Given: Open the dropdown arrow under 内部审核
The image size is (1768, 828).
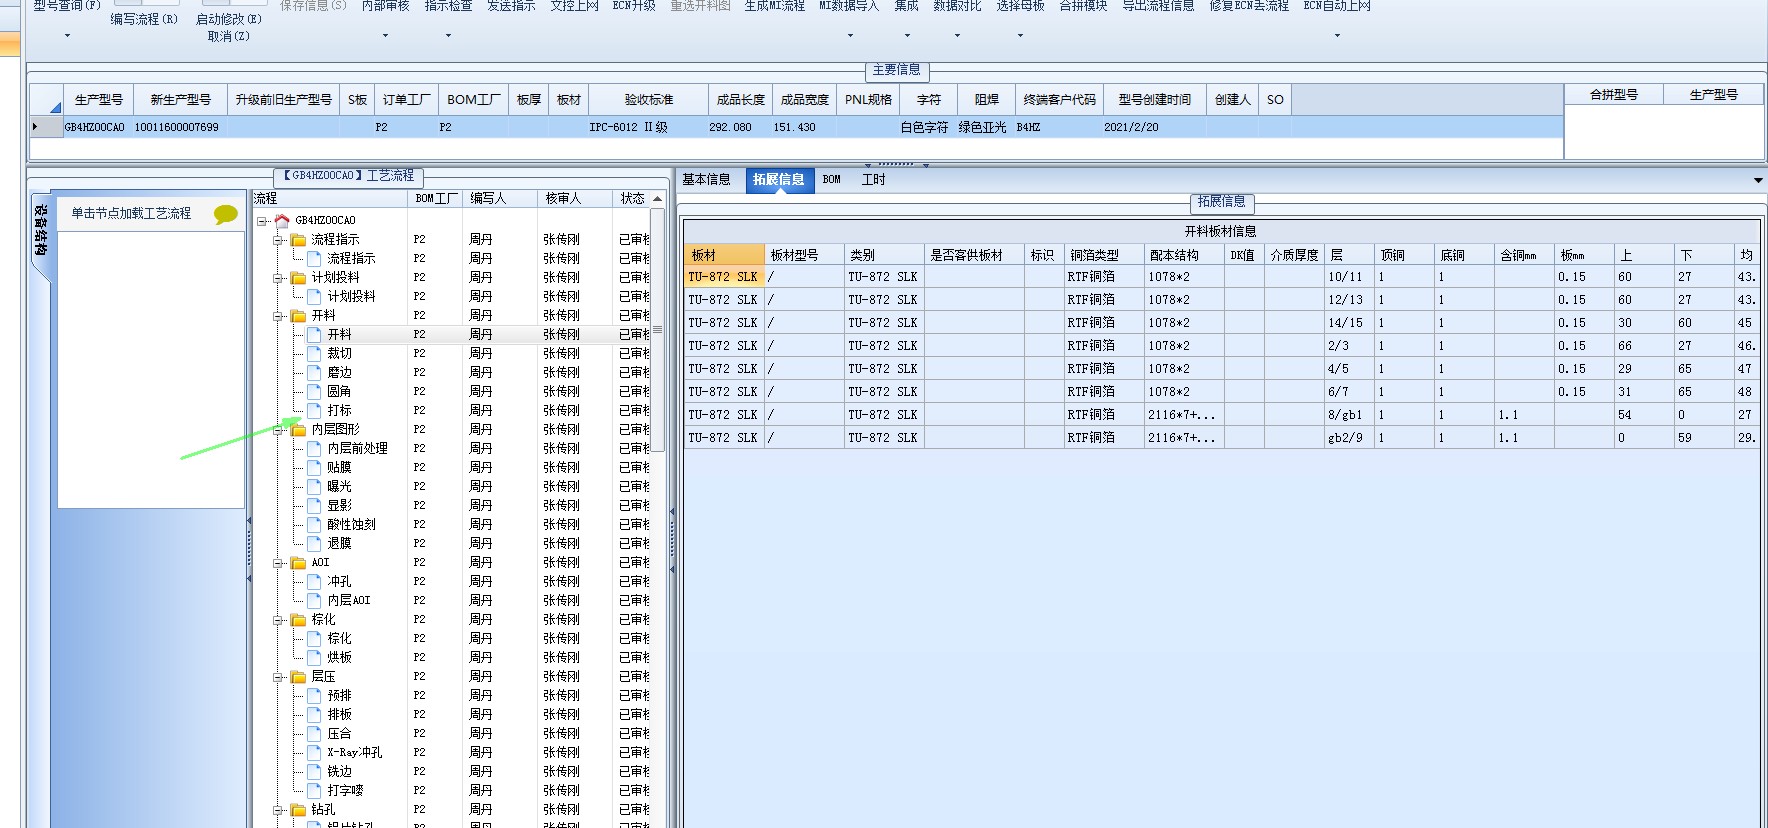Looking at the screenshot, I should coord(385,36).
